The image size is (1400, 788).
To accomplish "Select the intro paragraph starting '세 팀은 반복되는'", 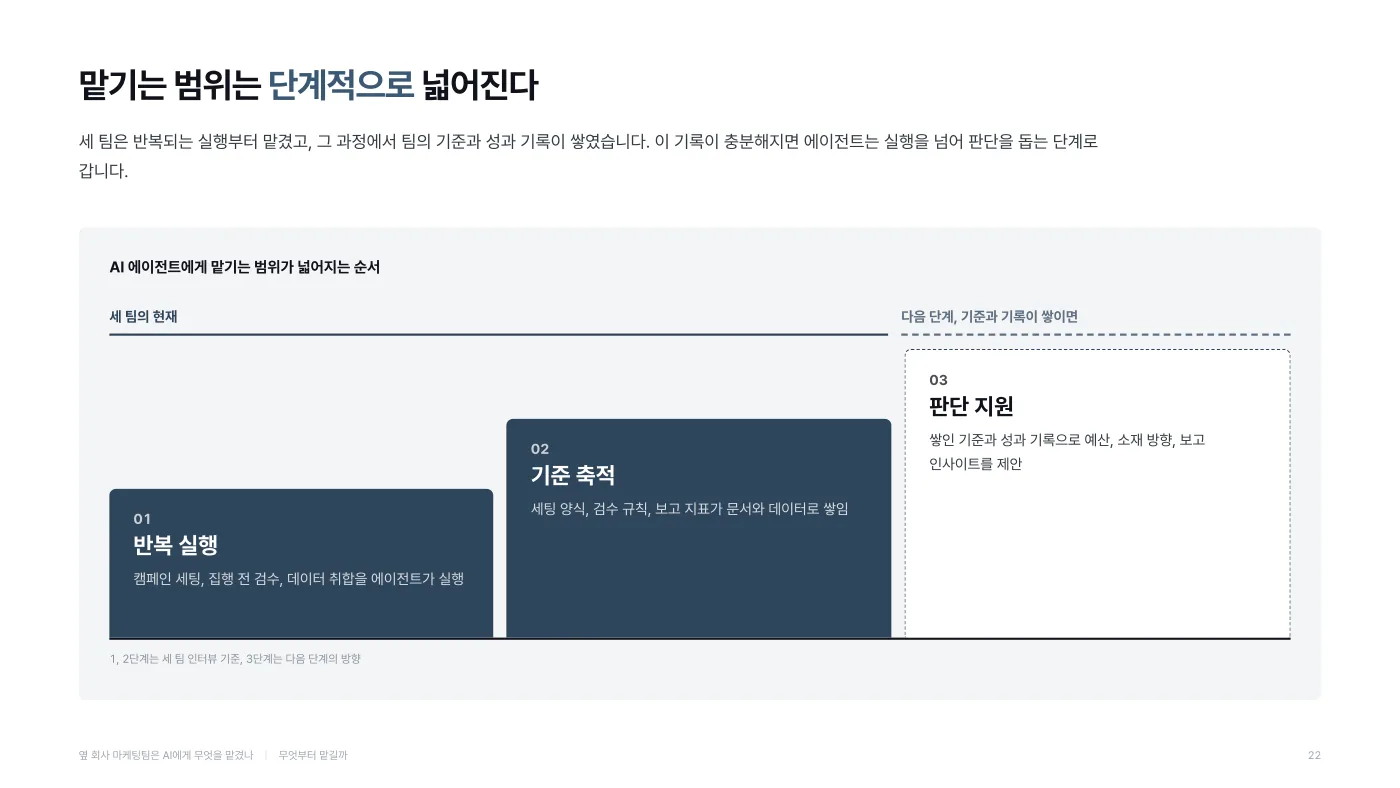I will 588,156.
